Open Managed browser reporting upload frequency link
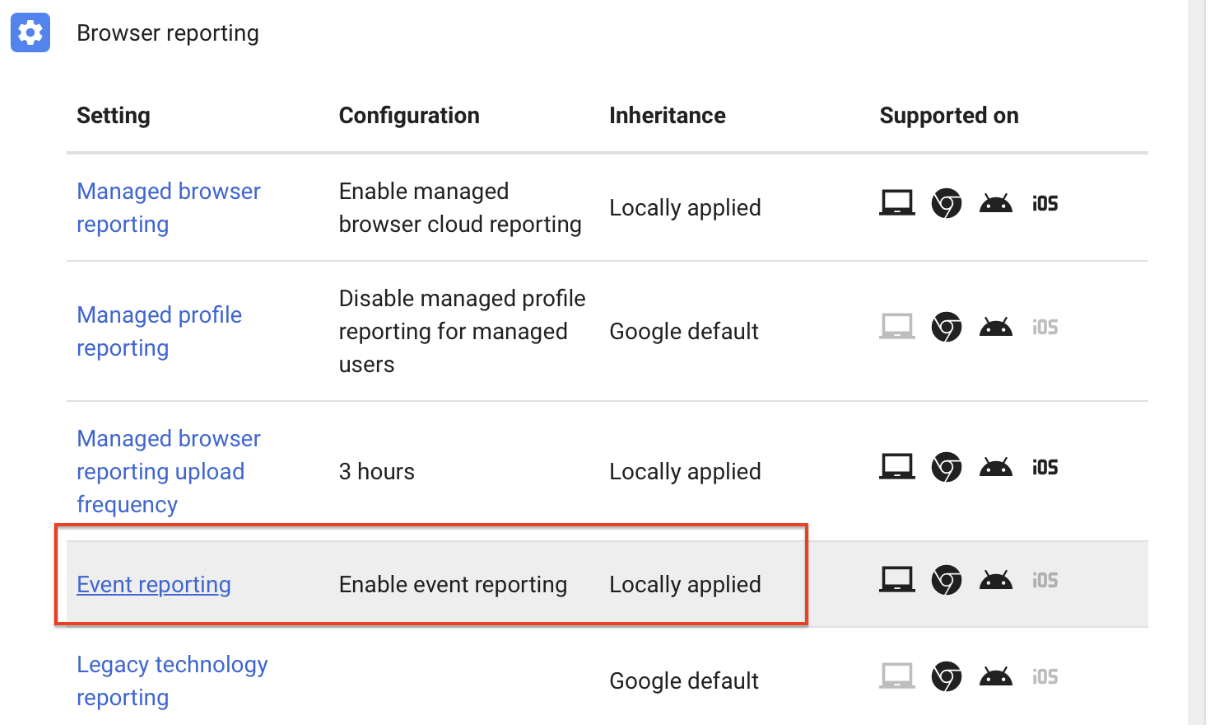 tap(168, 471)
